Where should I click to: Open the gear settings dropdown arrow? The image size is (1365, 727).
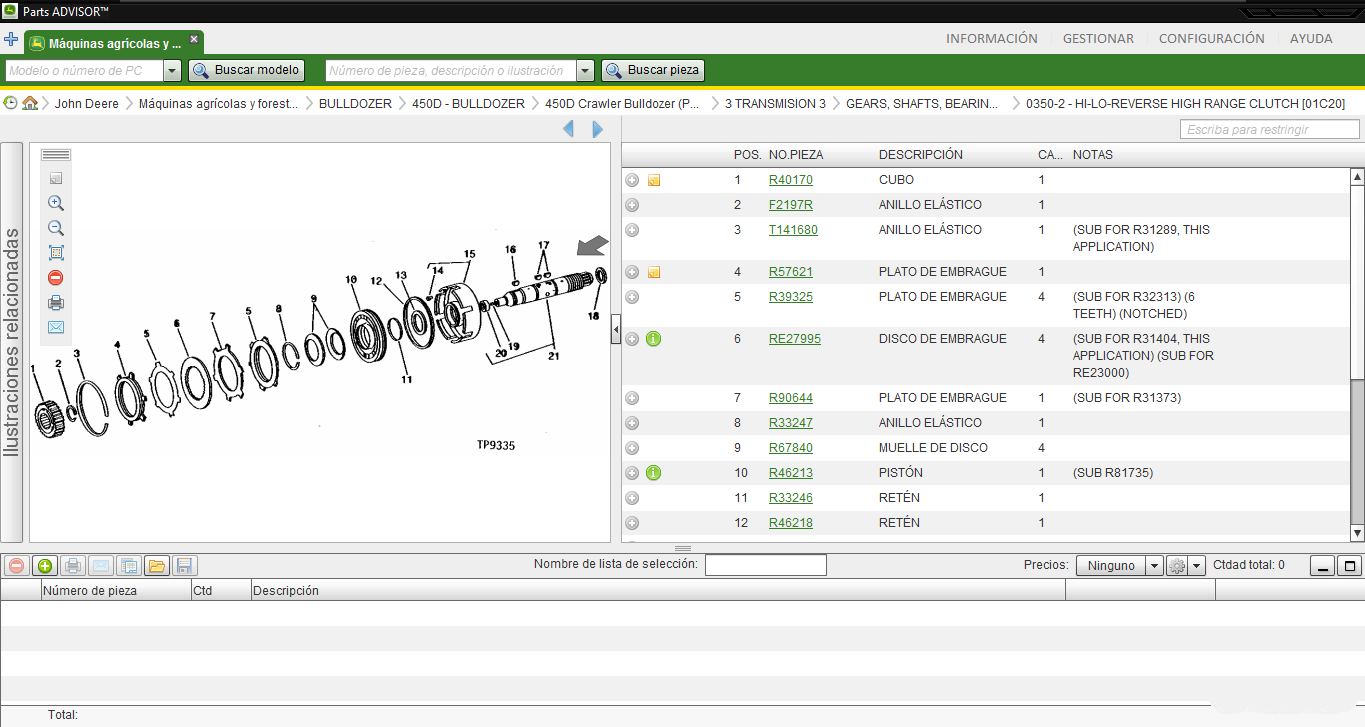(1197, 566)
